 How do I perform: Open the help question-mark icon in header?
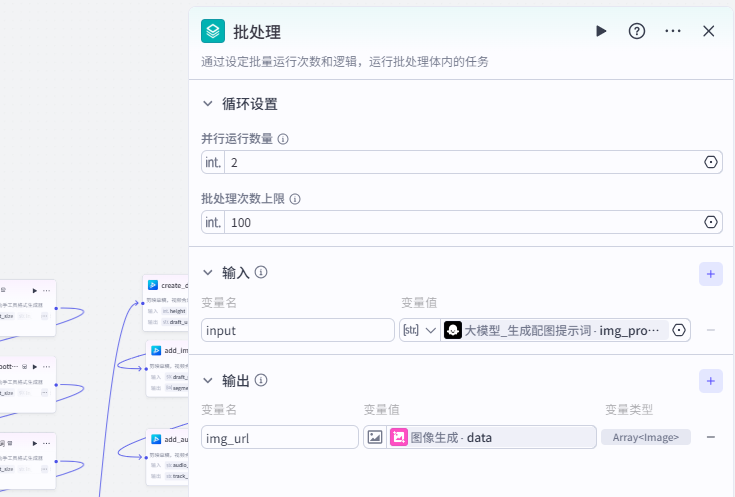coord(637,31)
